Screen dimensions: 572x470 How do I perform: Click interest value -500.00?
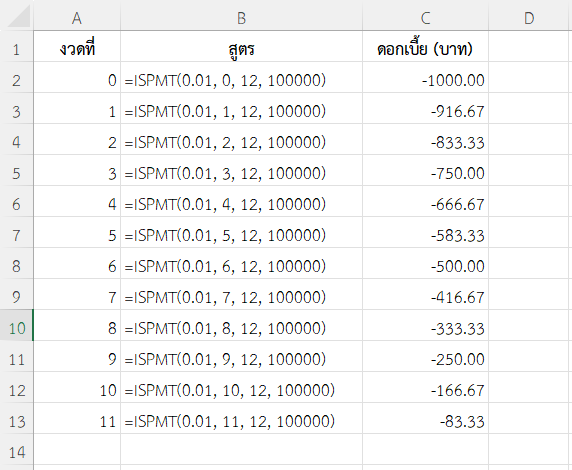pos(425,263)
